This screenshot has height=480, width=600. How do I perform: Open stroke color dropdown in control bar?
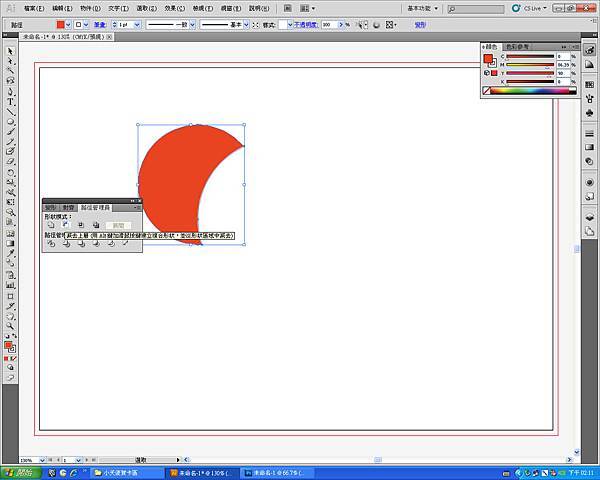86,25
